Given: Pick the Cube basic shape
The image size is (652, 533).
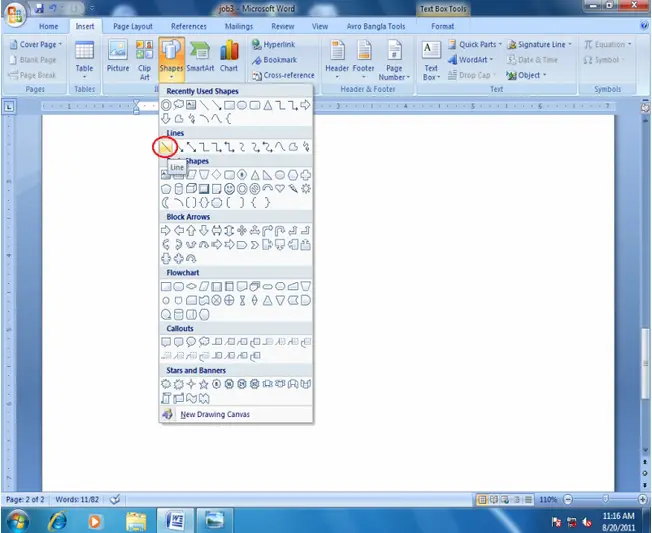Looking at the screenshot, I should coord(191,189).
